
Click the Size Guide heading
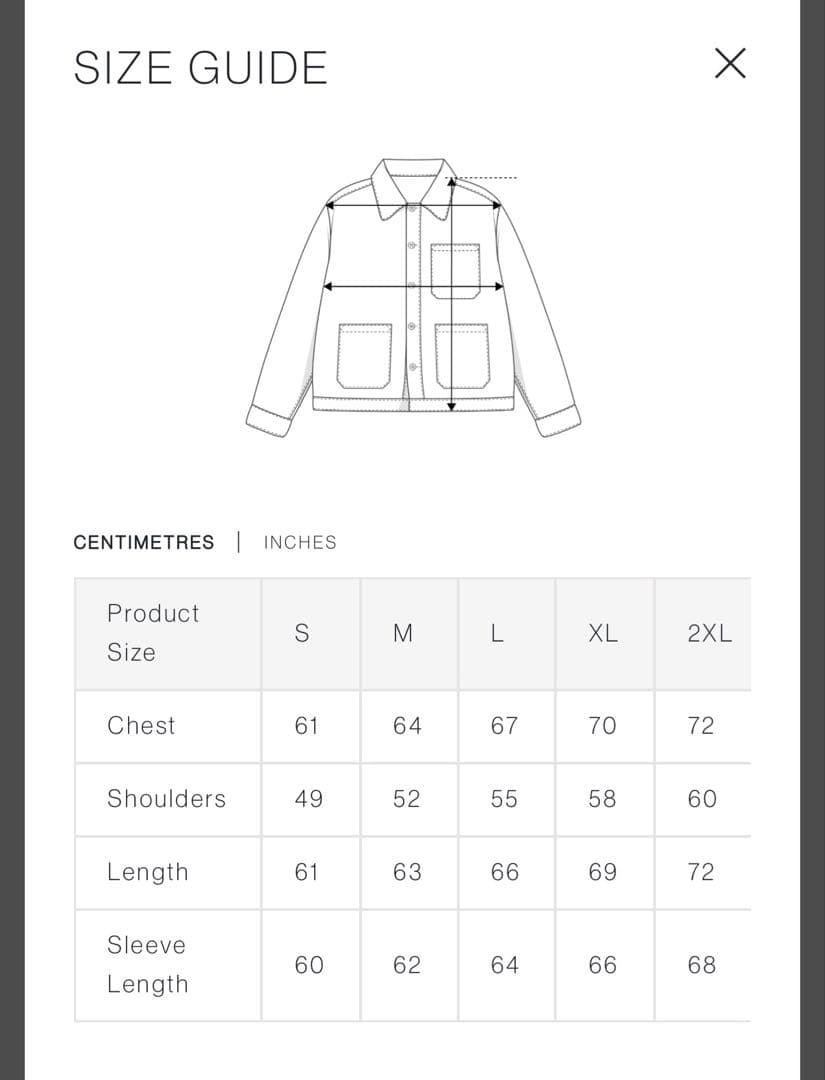(201, 68)
